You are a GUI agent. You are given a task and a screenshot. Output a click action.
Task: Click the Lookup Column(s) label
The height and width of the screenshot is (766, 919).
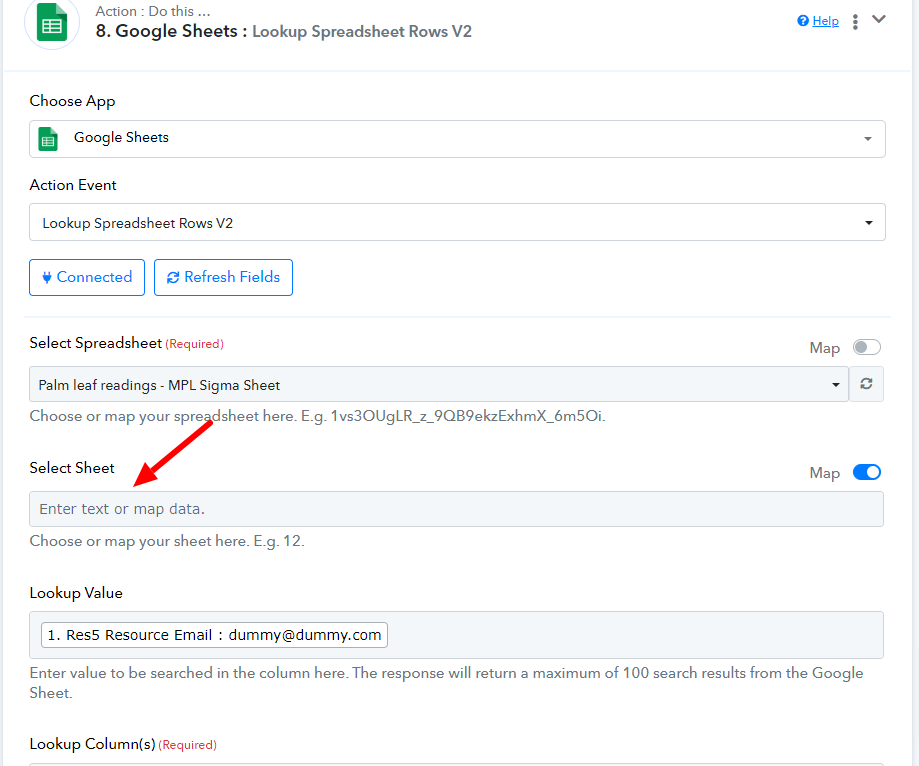point(93,744)
